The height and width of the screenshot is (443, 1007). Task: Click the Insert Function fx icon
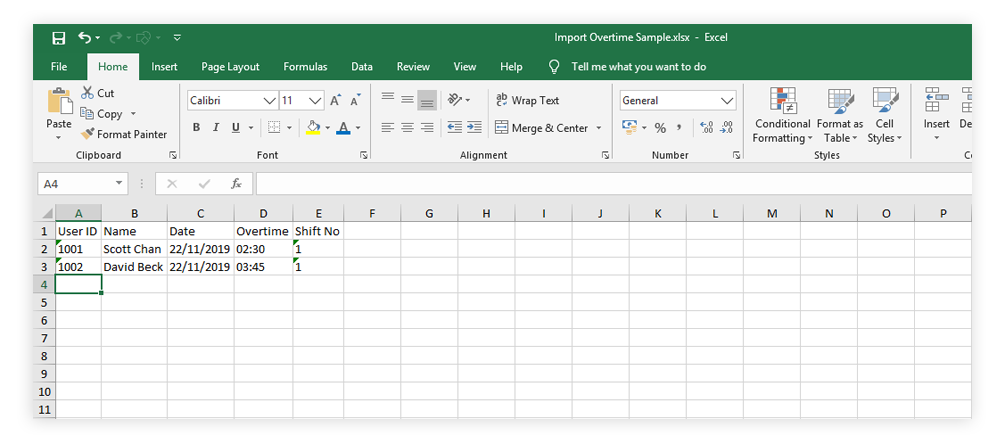pos(236,184)
